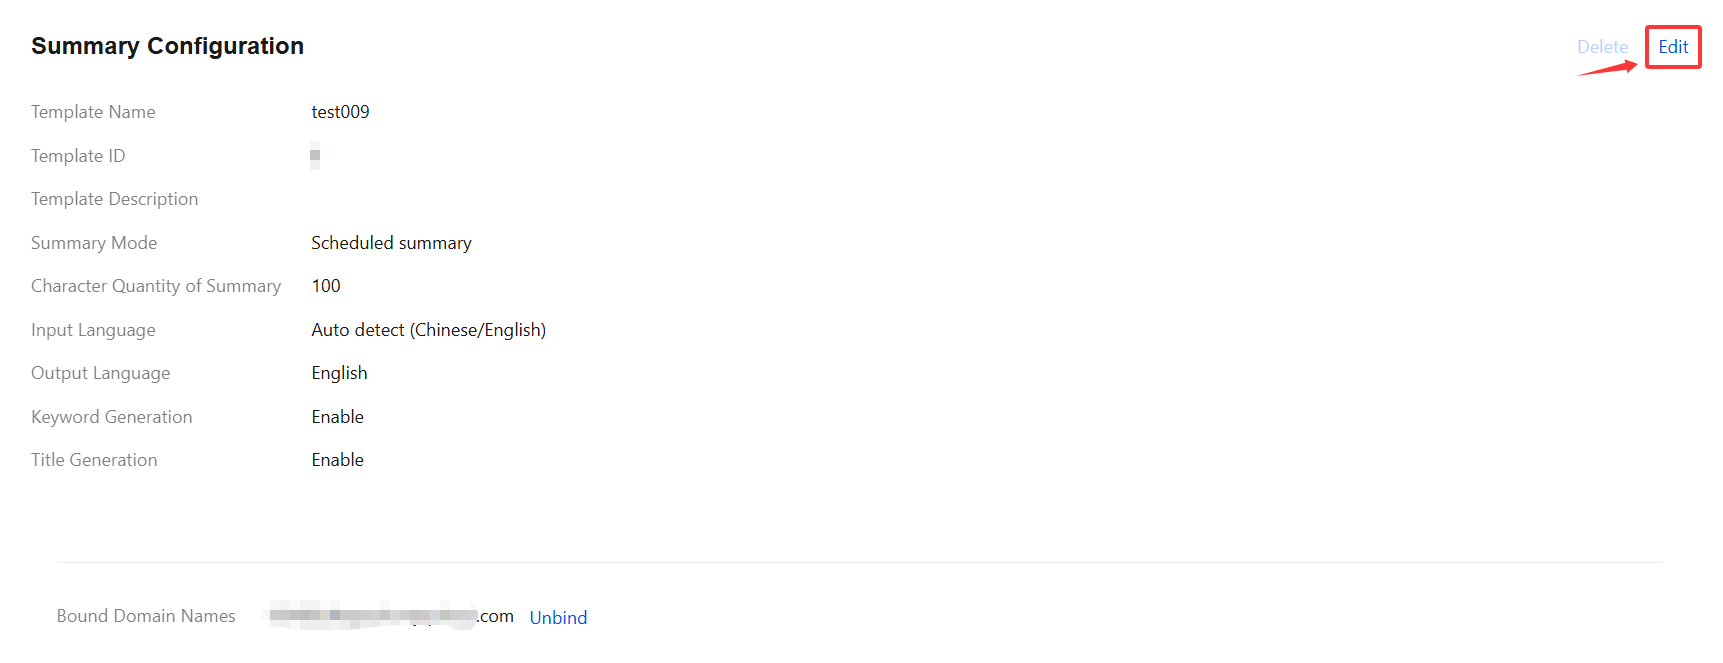
Task: Click the Template Description label
Action: [114, 199]
